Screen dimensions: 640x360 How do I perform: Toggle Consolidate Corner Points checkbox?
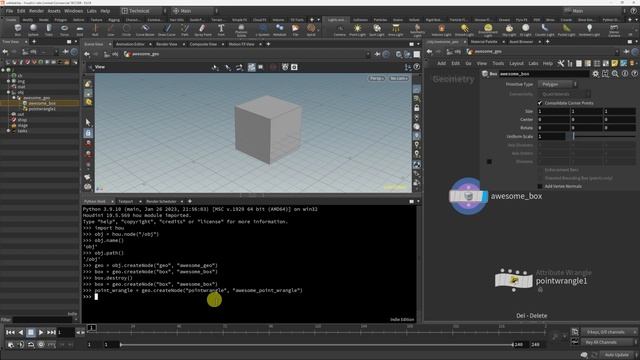click(x=540, y=103)
